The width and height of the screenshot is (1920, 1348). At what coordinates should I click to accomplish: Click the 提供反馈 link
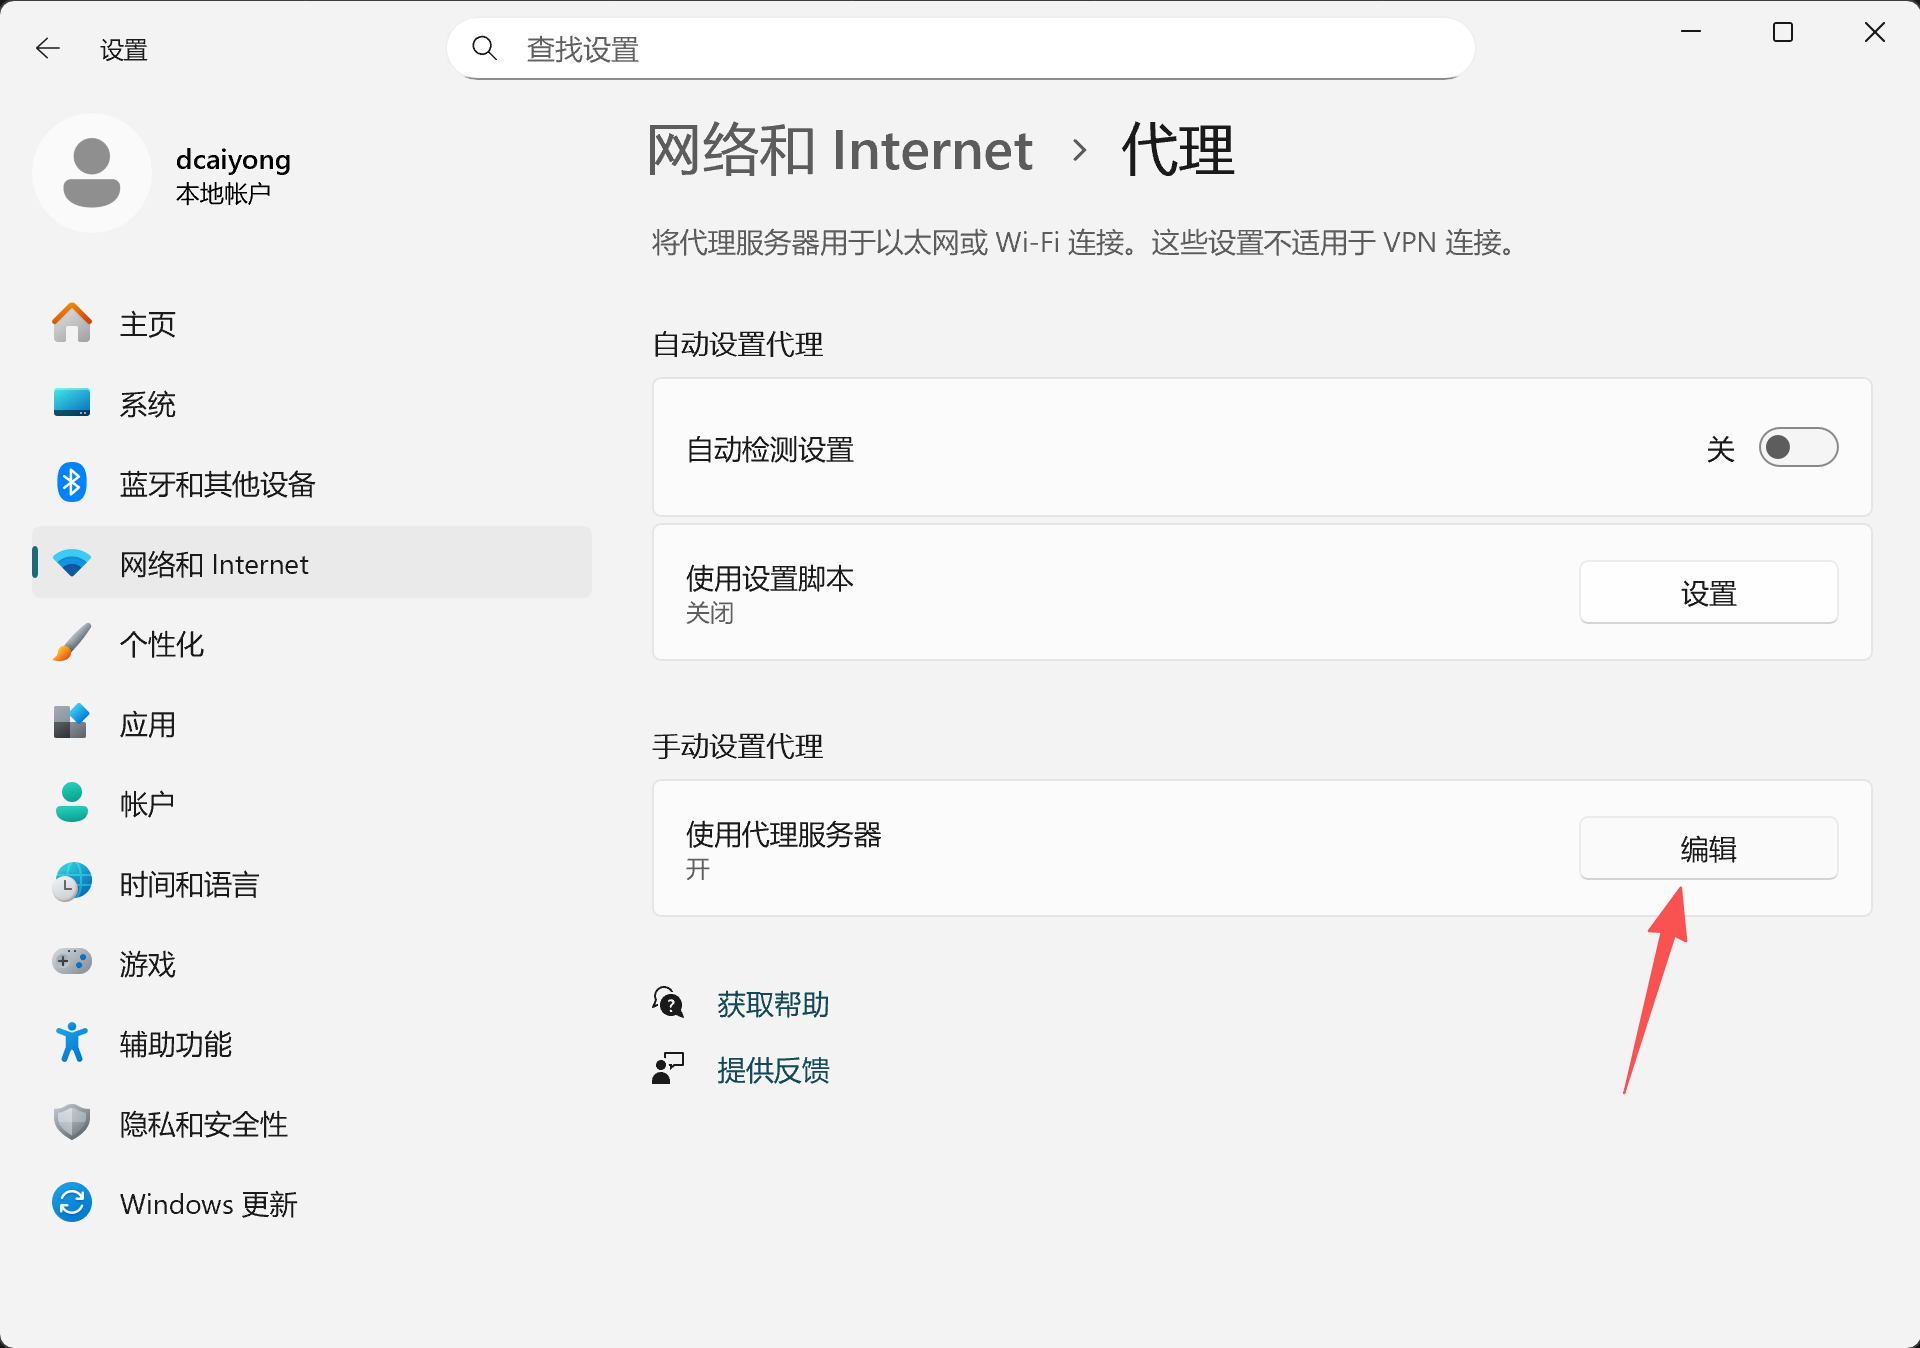coord(773,1070)
